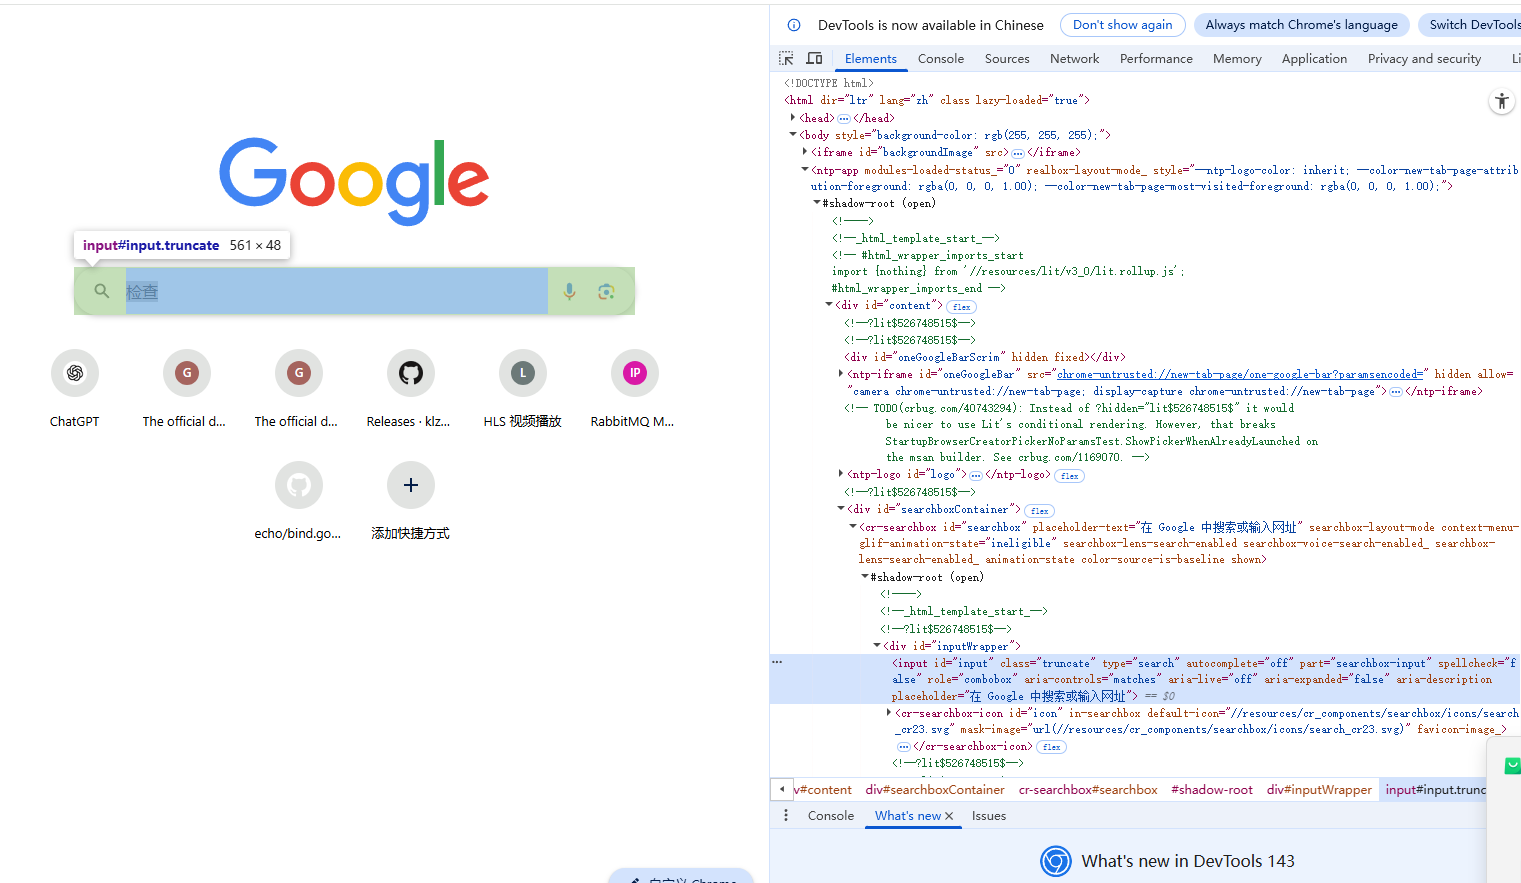The width and height of the screenshot is (1521, 883).
Task: Expand the head element node
Action: click(x=793, y=118)
